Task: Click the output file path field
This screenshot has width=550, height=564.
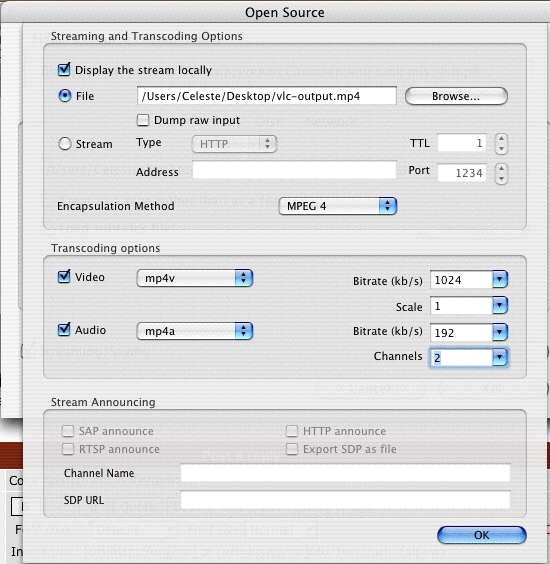Action: tap(267, 96)
